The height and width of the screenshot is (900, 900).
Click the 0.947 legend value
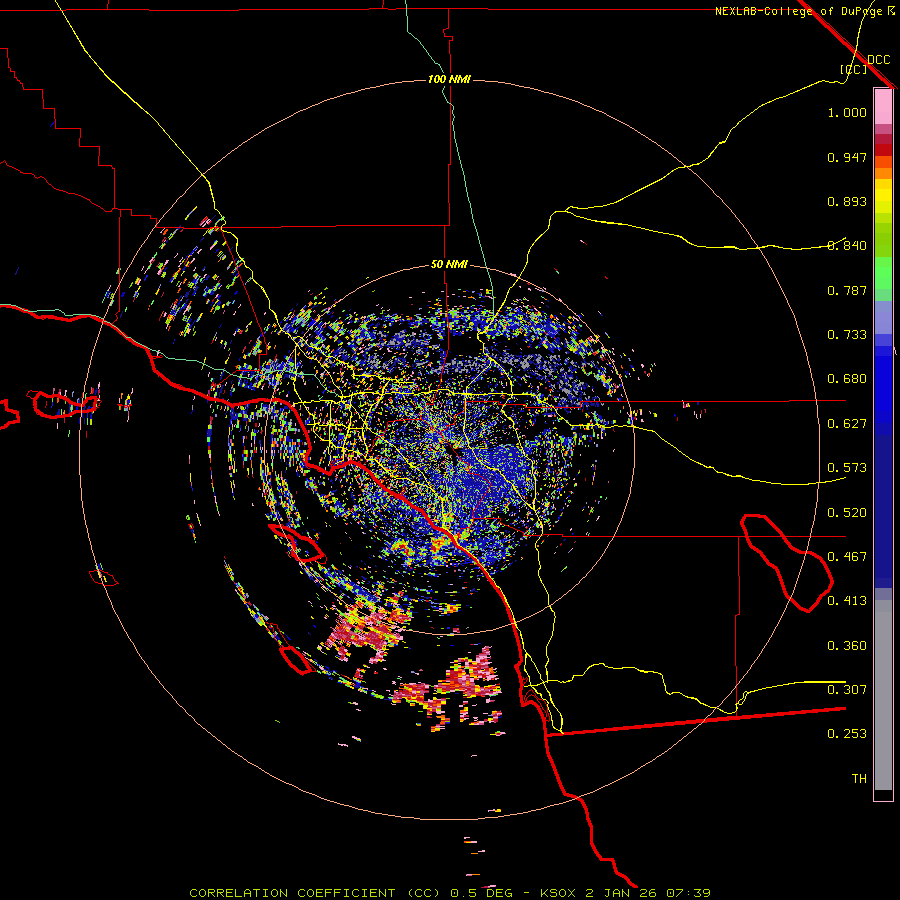(x=847, y=157)
